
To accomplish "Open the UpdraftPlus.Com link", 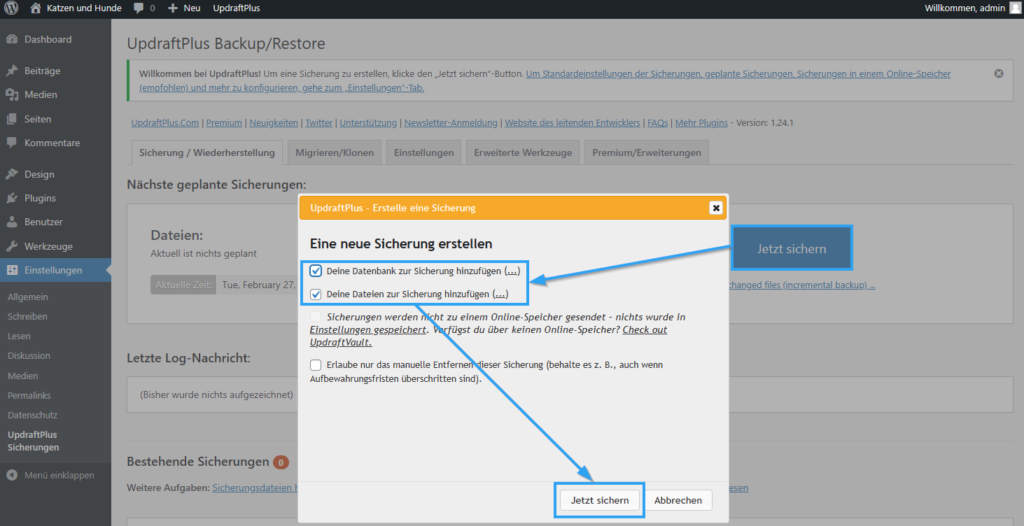I will 165,122.
